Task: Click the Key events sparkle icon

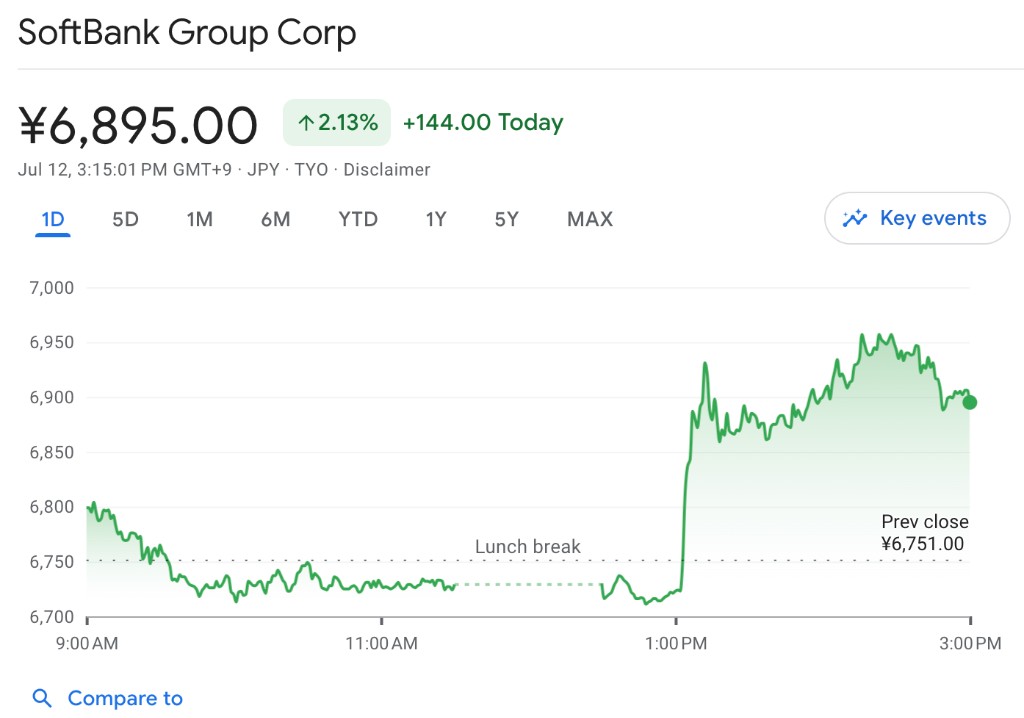Action: point(854,218)
